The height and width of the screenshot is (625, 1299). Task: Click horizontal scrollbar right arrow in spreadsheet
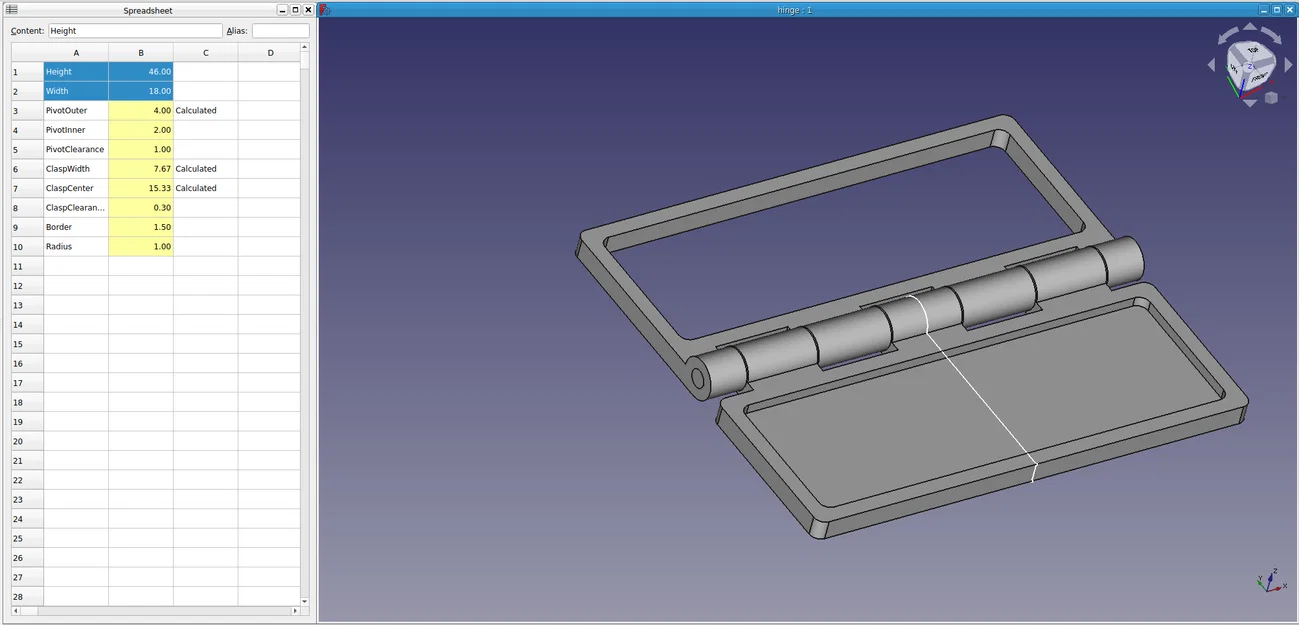pyautogui.click(x=295, y=610)
